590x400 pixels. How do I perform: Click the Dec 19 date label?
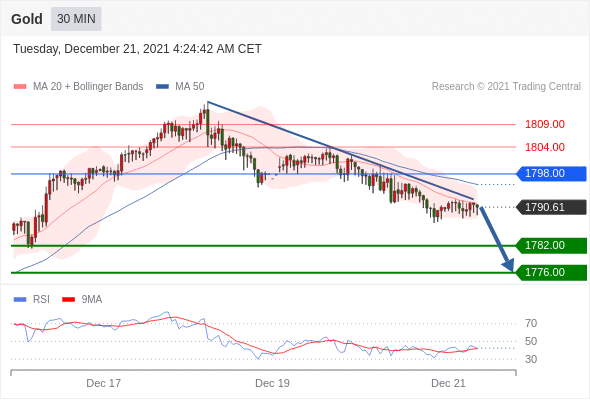click(272, 383)
